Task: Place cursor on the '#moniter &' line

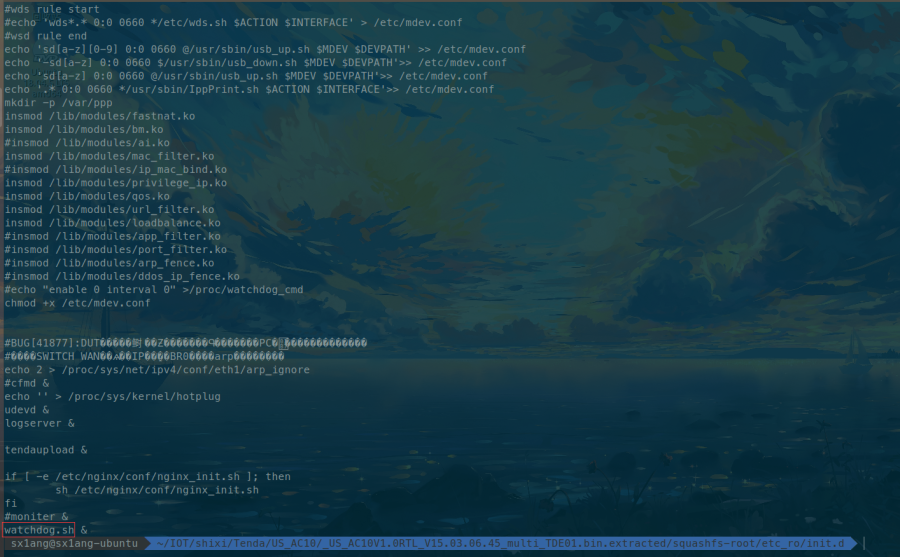Action: pyautogui.click(x=36, y=516)
